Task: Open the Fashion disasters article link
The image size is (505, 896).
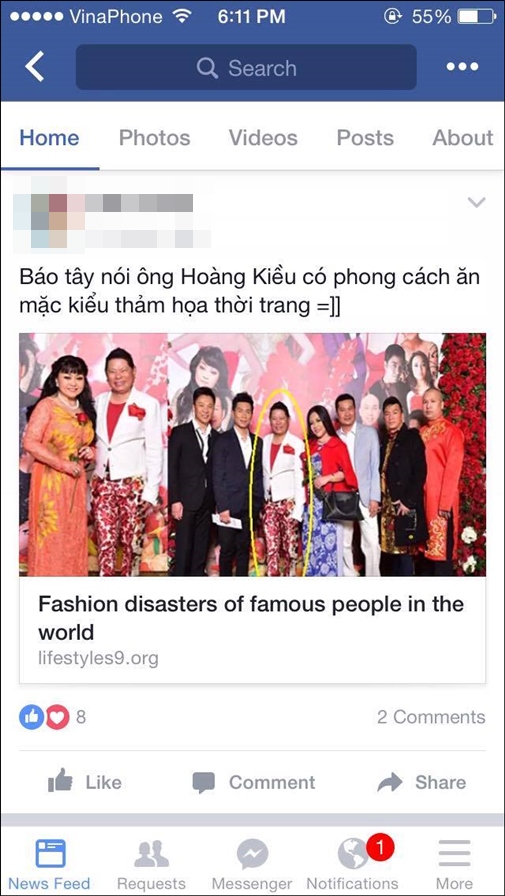Action: pos(251,618)
